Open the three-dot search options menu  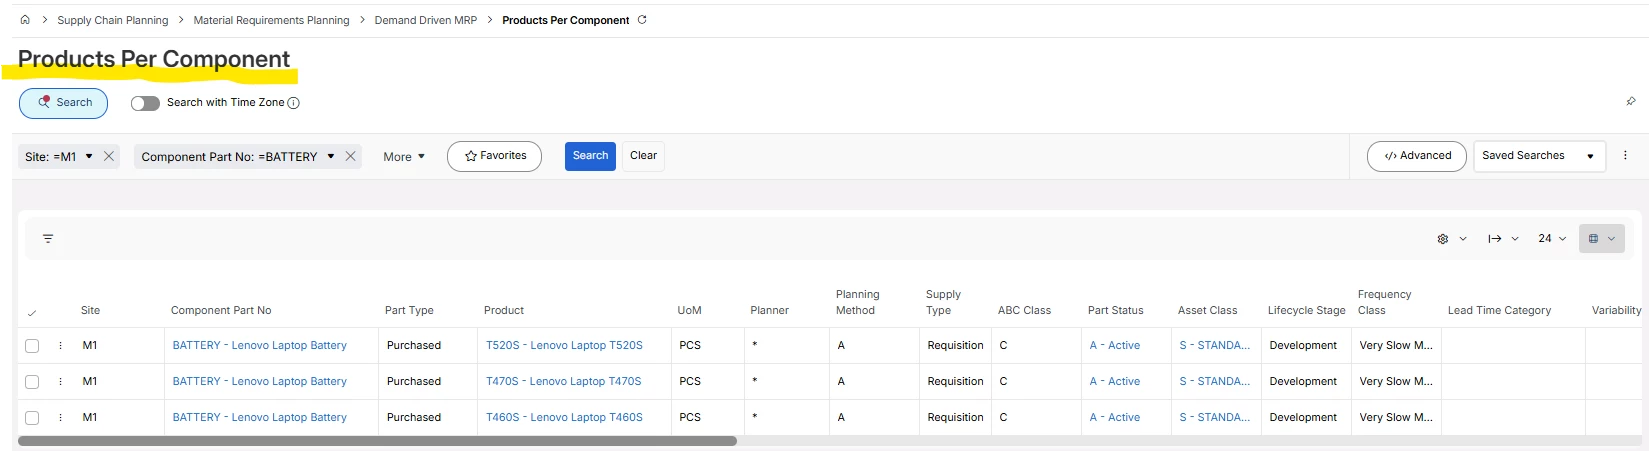[1625, 156]
